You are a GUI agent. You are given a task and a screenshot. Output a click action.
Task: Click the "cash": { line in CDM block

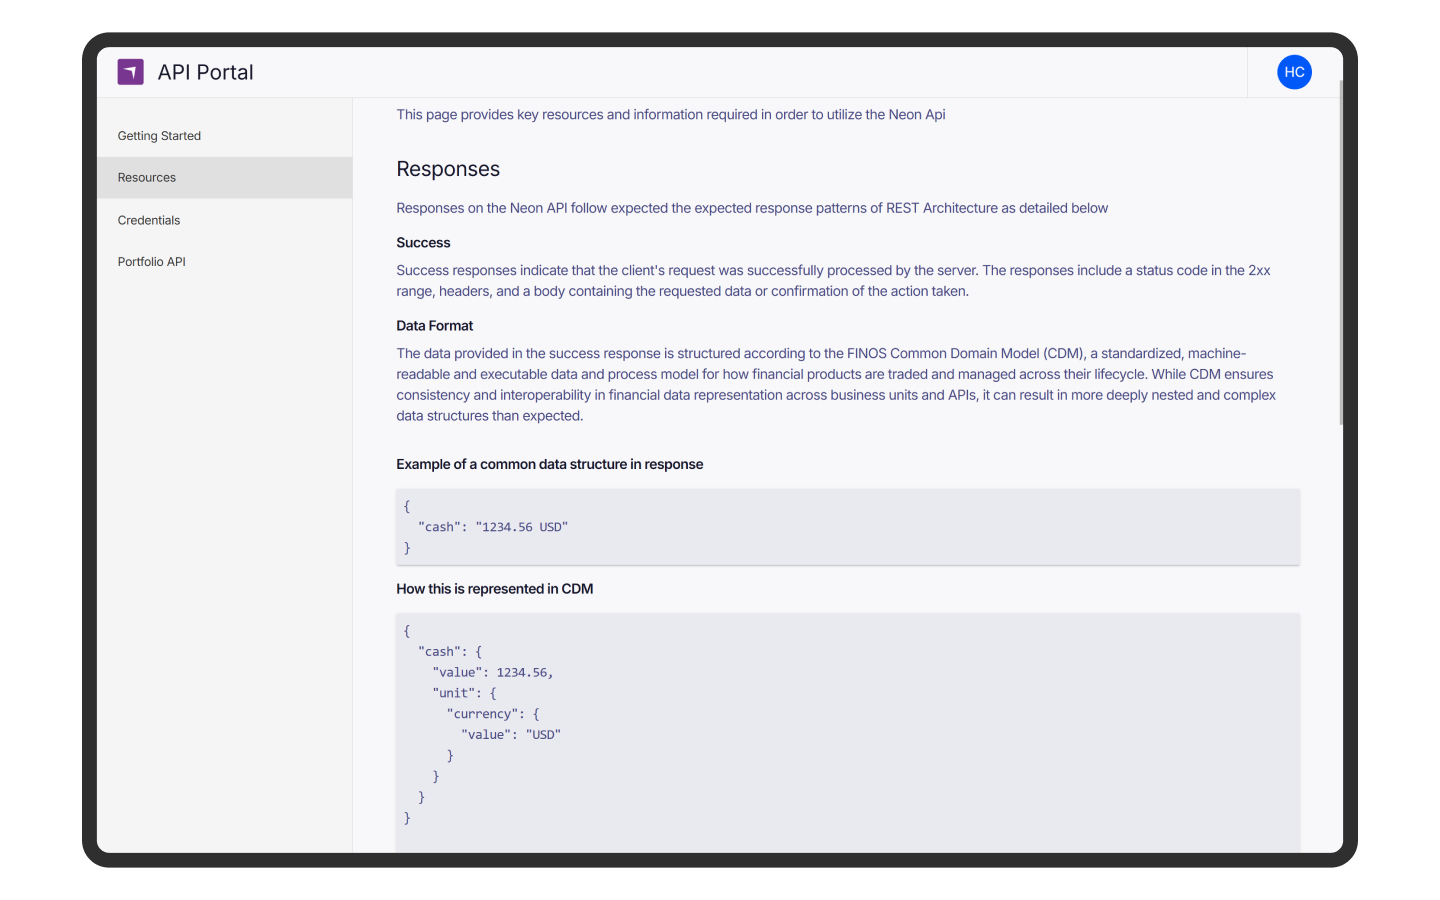(x=450, y=652)
